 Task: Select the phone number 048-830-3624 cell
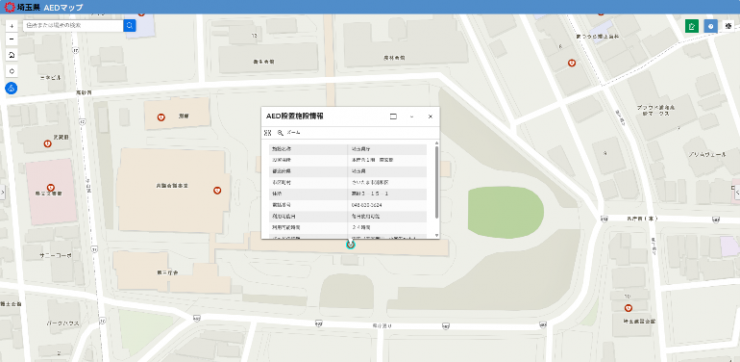tap(387, 205)
